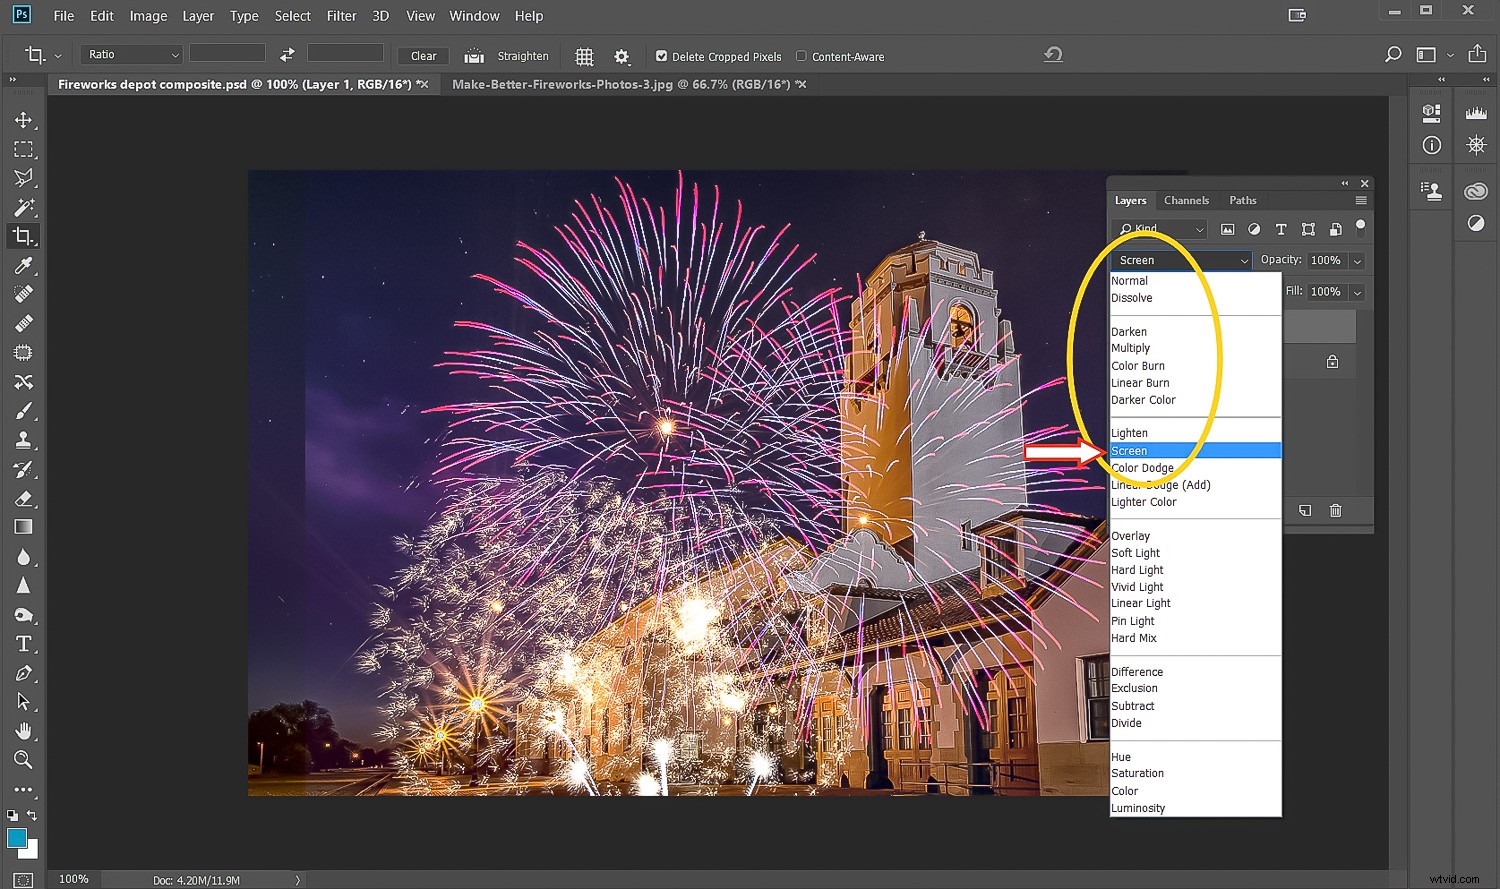Select the Crop tool

coord(24,236)
